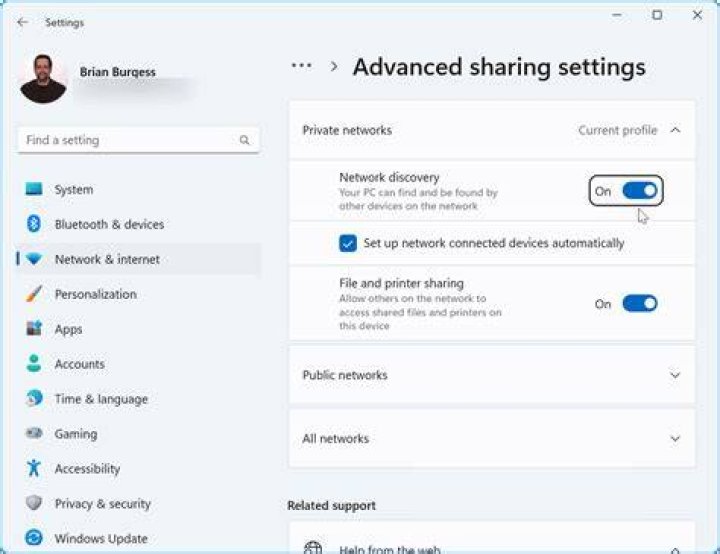Open Brian Burgess profile picture
This screenshot has height=554, width=720.
point(43,78)
